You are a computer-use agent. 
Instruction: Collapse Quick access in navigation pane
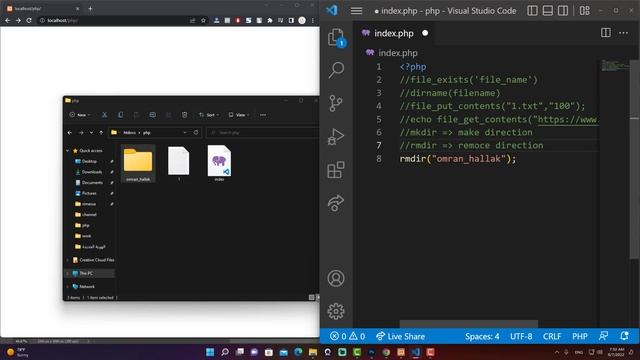pos(68,151)
